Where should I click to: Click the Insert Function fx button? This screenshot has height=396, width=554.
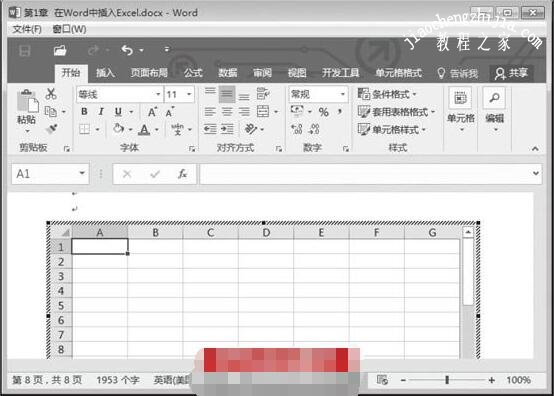point(182,174)
